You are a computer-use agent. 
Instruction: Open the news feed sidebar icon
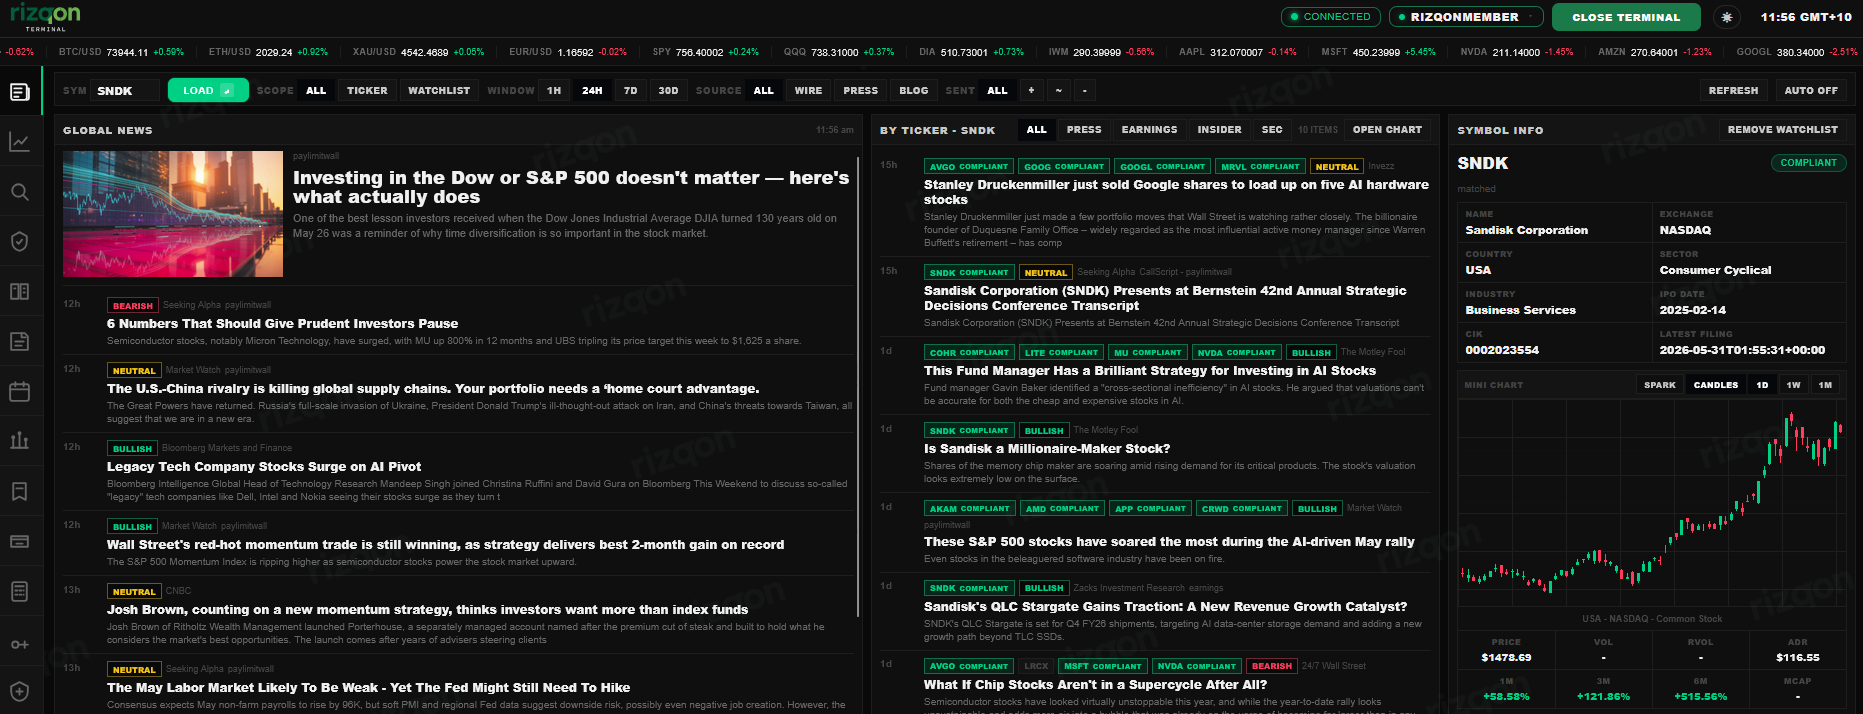[19, 92]
